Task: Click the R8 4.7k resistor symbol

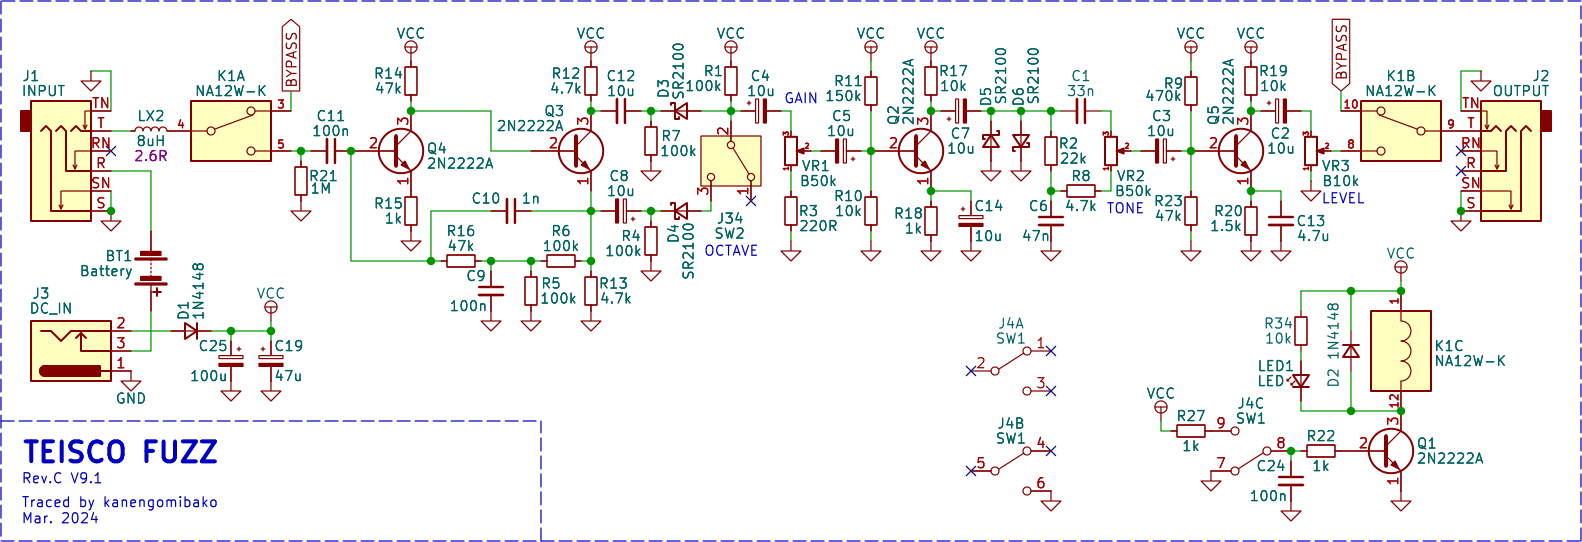Action: (x=1081, y=191)
